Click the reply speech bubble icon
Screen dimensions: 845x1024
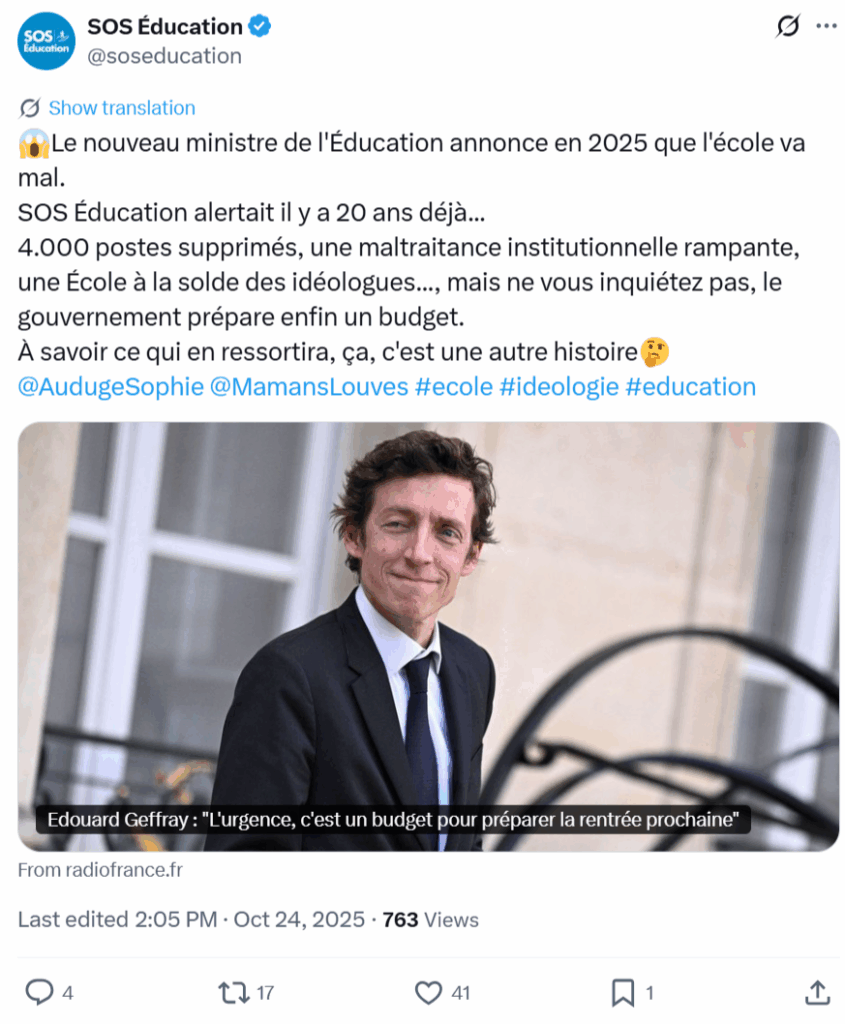point(39,992)
